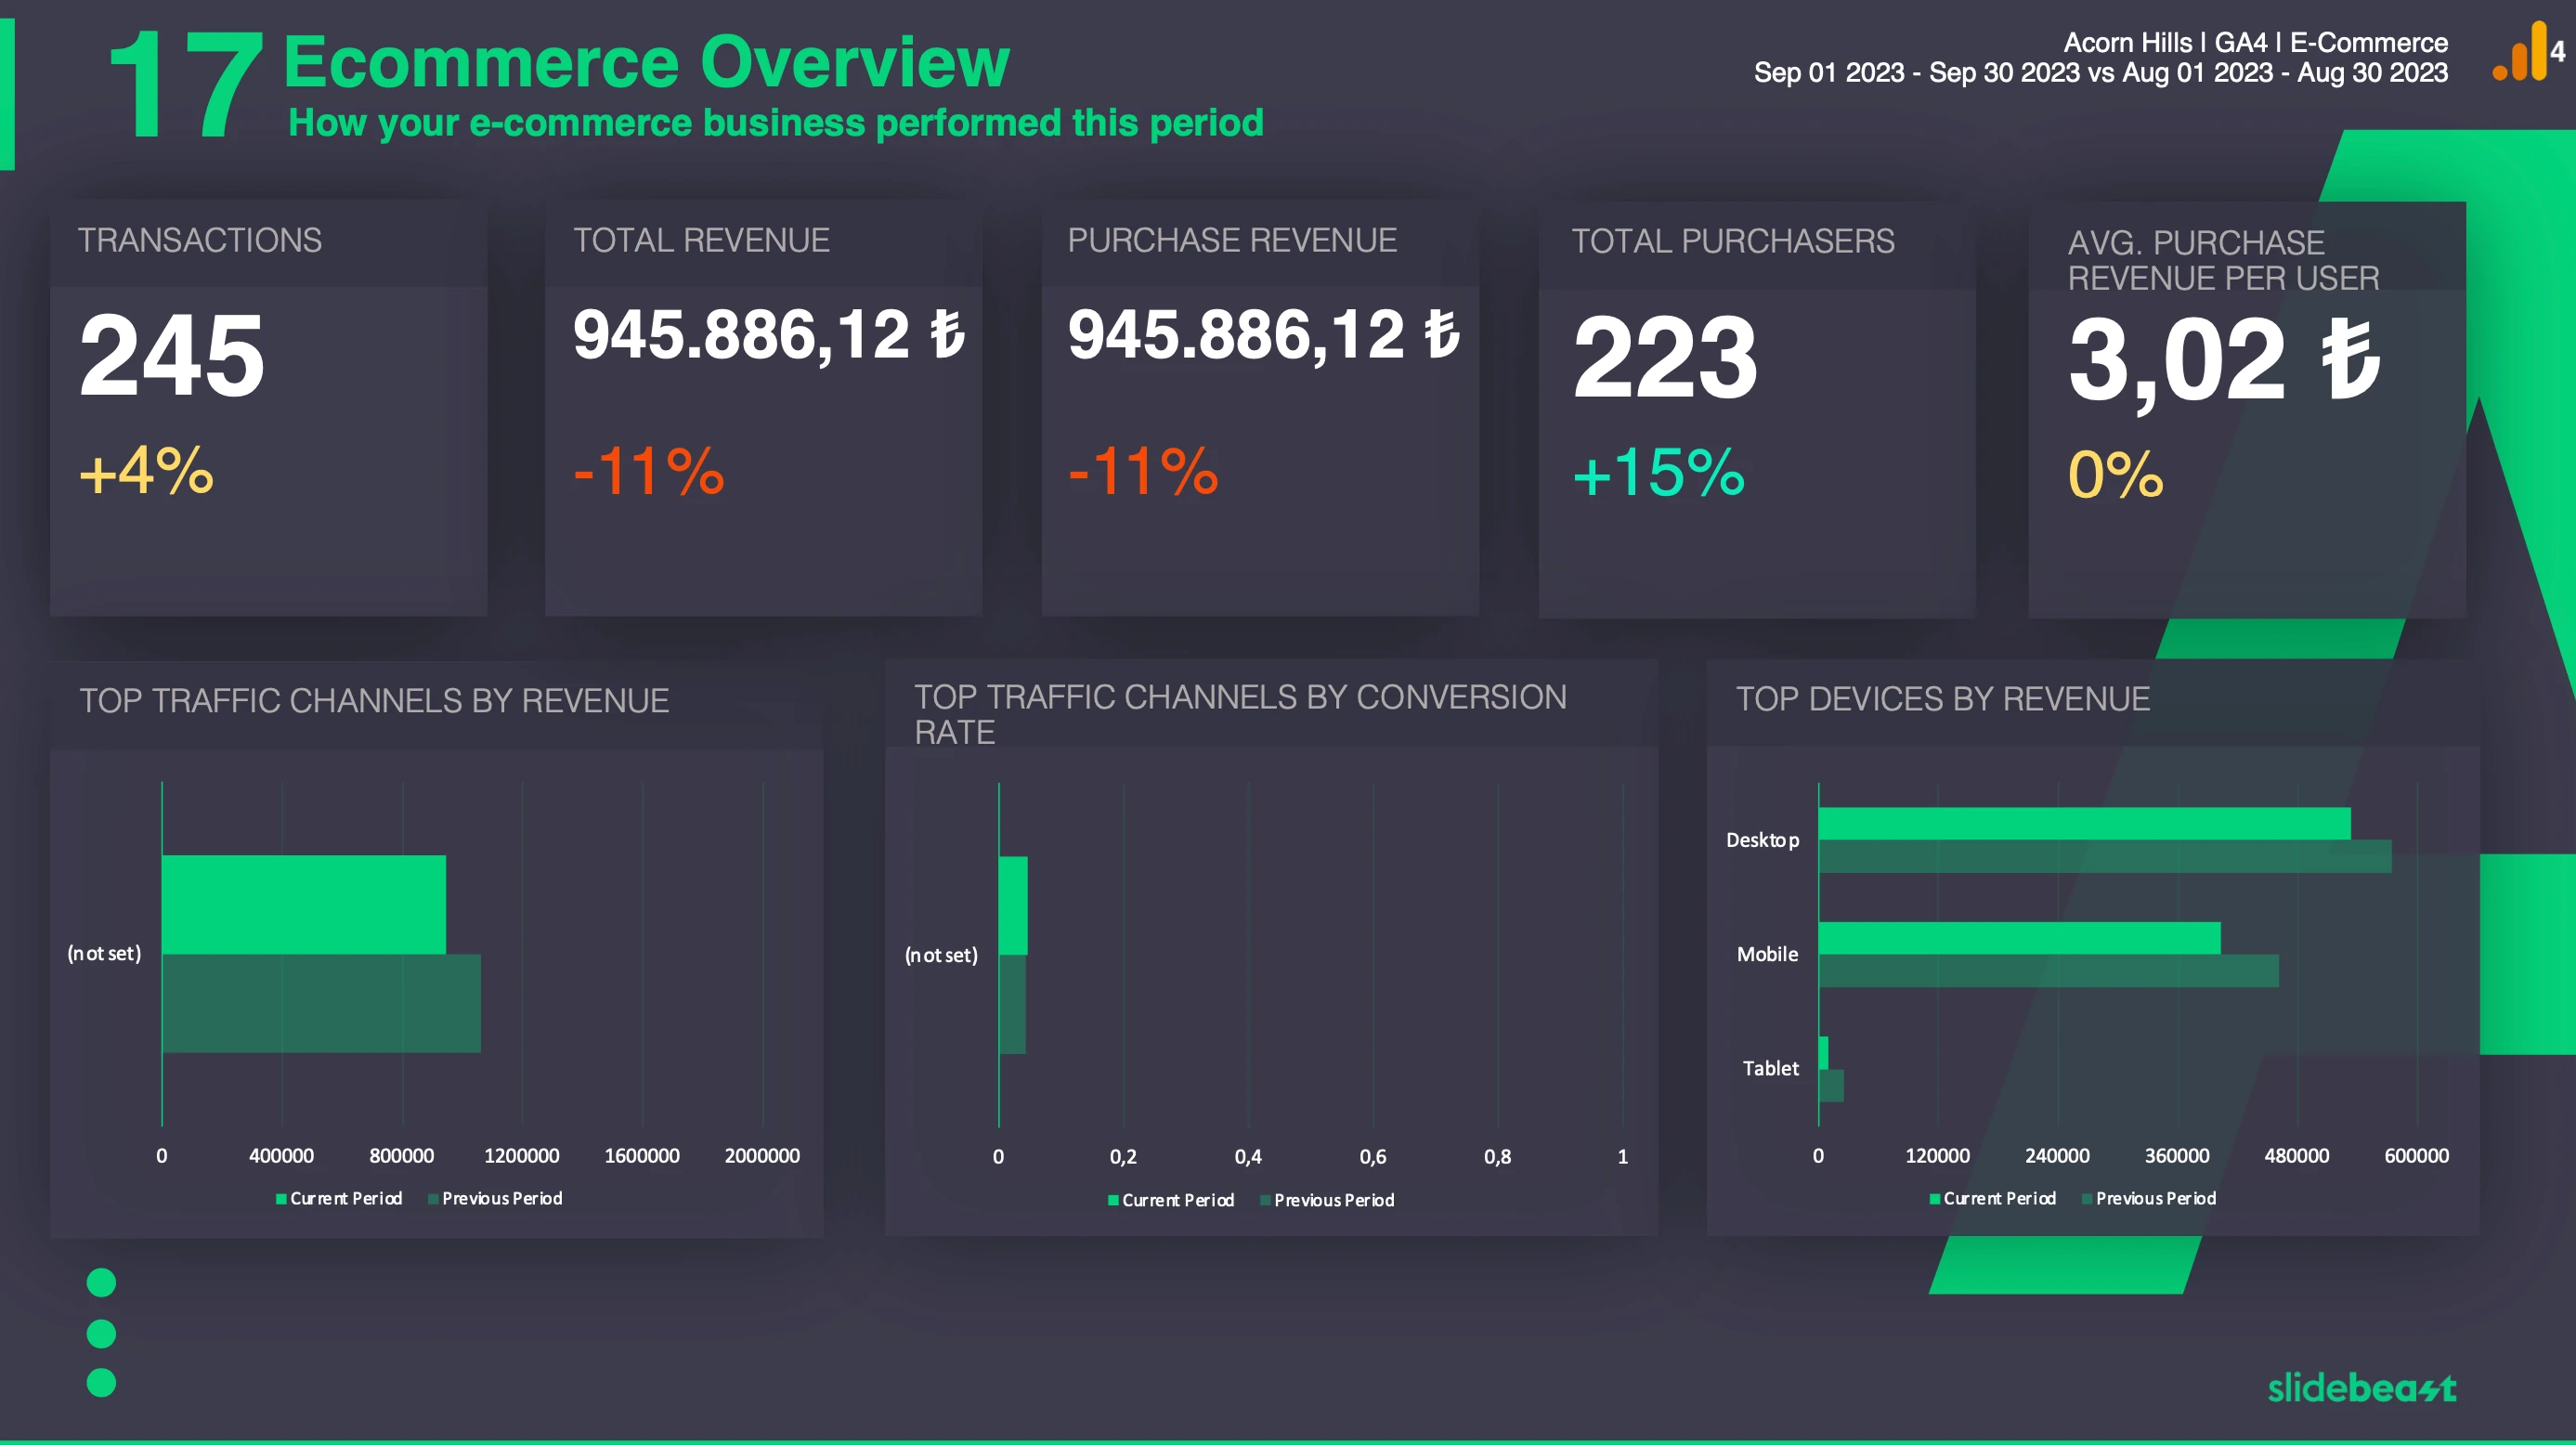Click the previous period conversion rate bar
Screen dimensions: 2576x1445
tap(1012, 1004)
